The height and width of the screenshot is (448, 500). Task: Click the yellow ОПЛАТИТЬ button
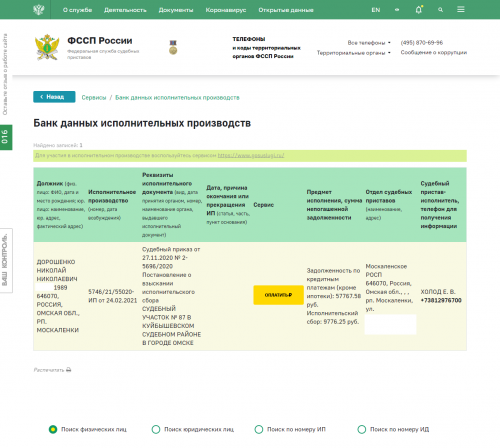point(278,295)
